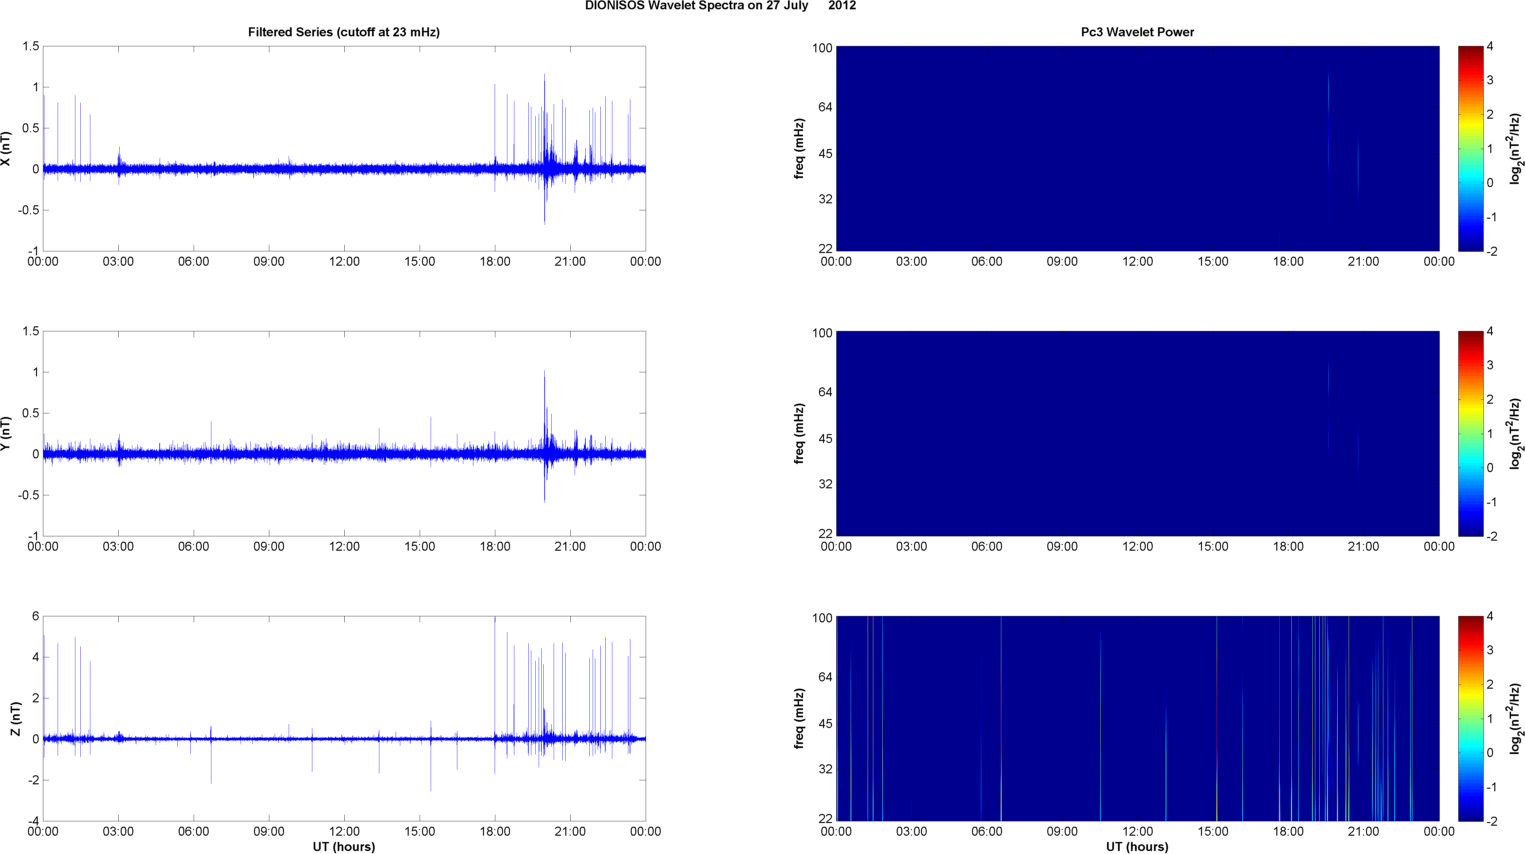Click 'UT (hours)' label under the bottom spectrogram
1525x854 pixels.
point(1137,846)
